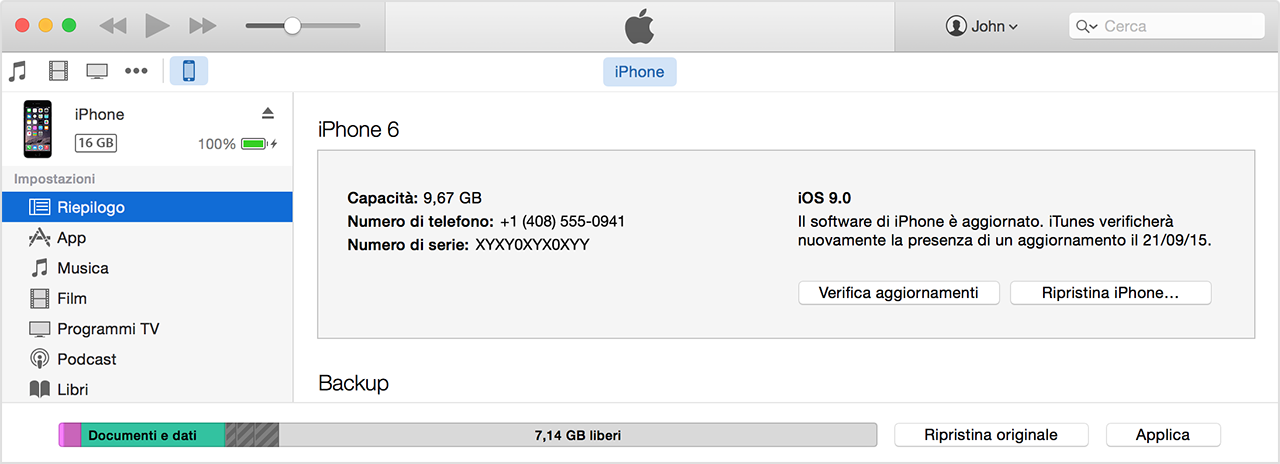
Task: Click the iPhone device thumbnail in sidebar
Action: coord(38,129)
